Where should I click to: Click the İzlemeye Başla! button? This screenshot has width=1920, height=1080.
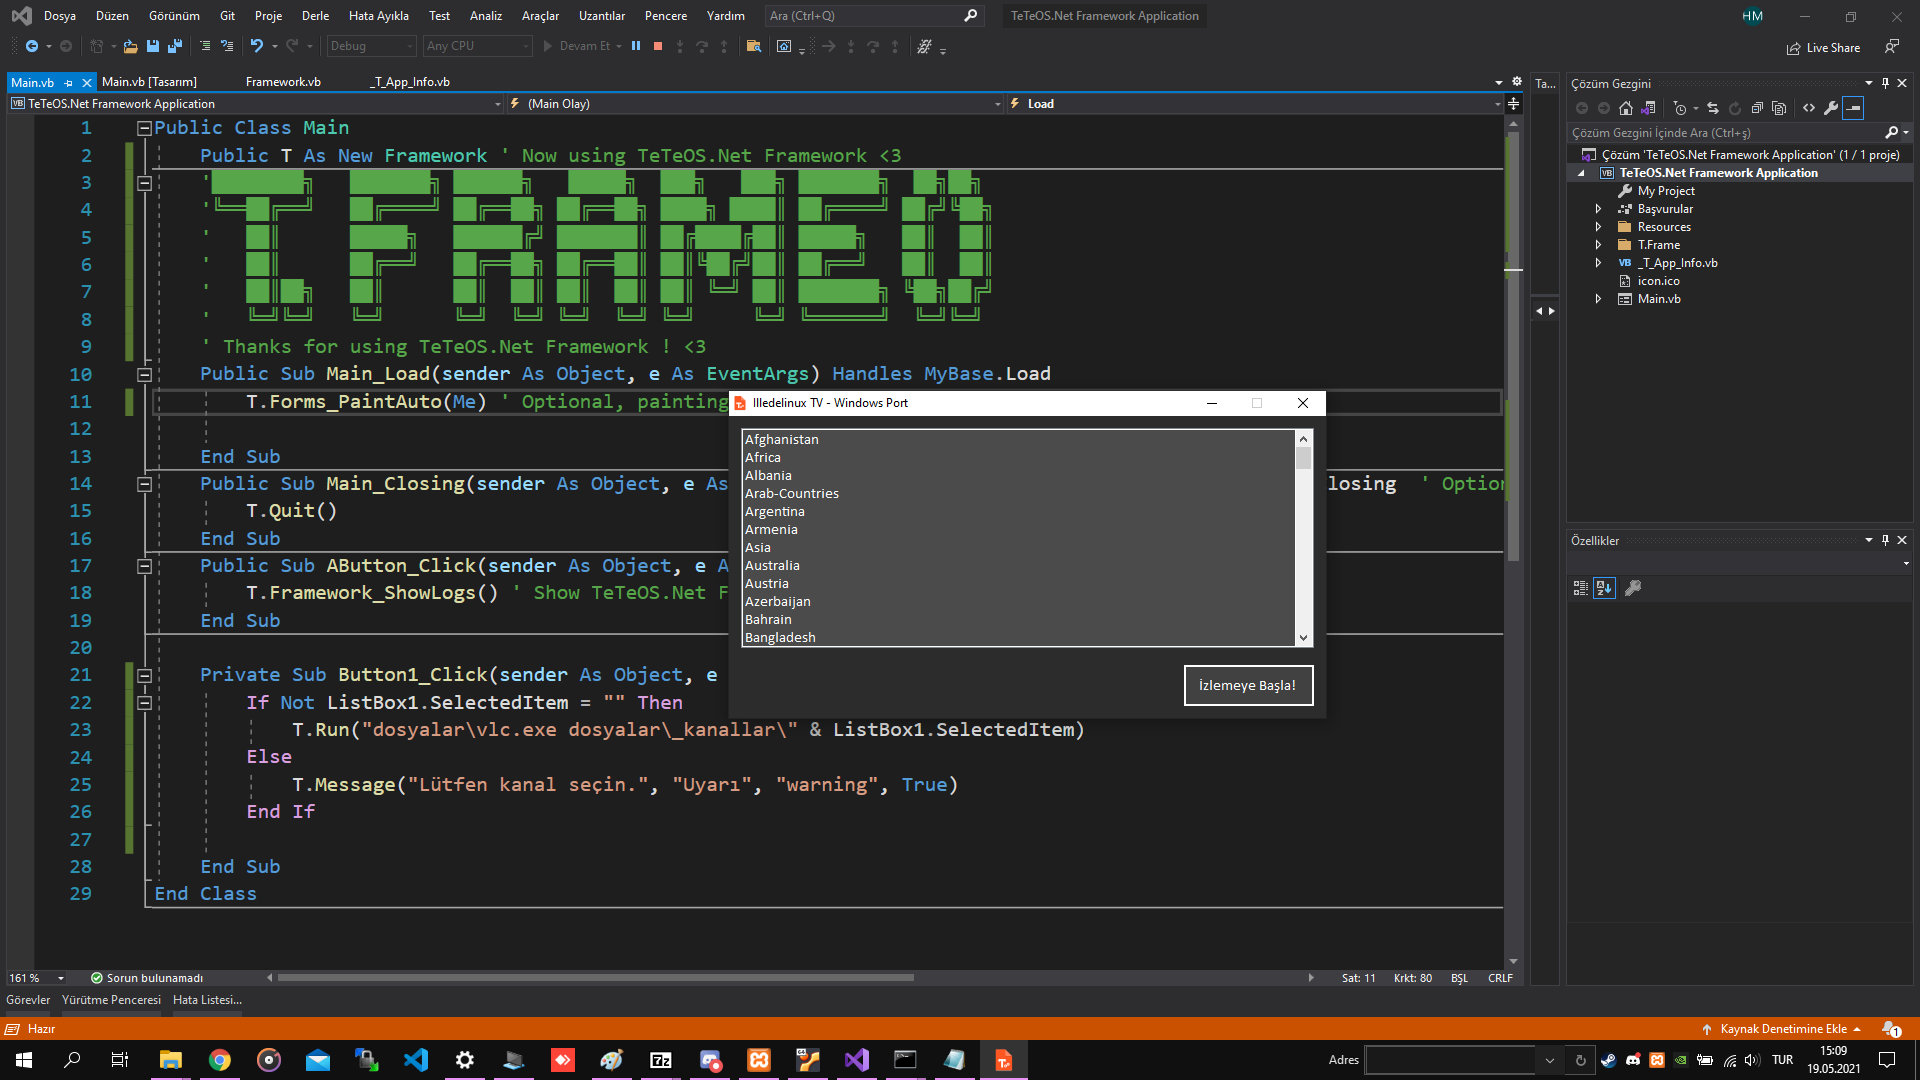point(1248,685)
